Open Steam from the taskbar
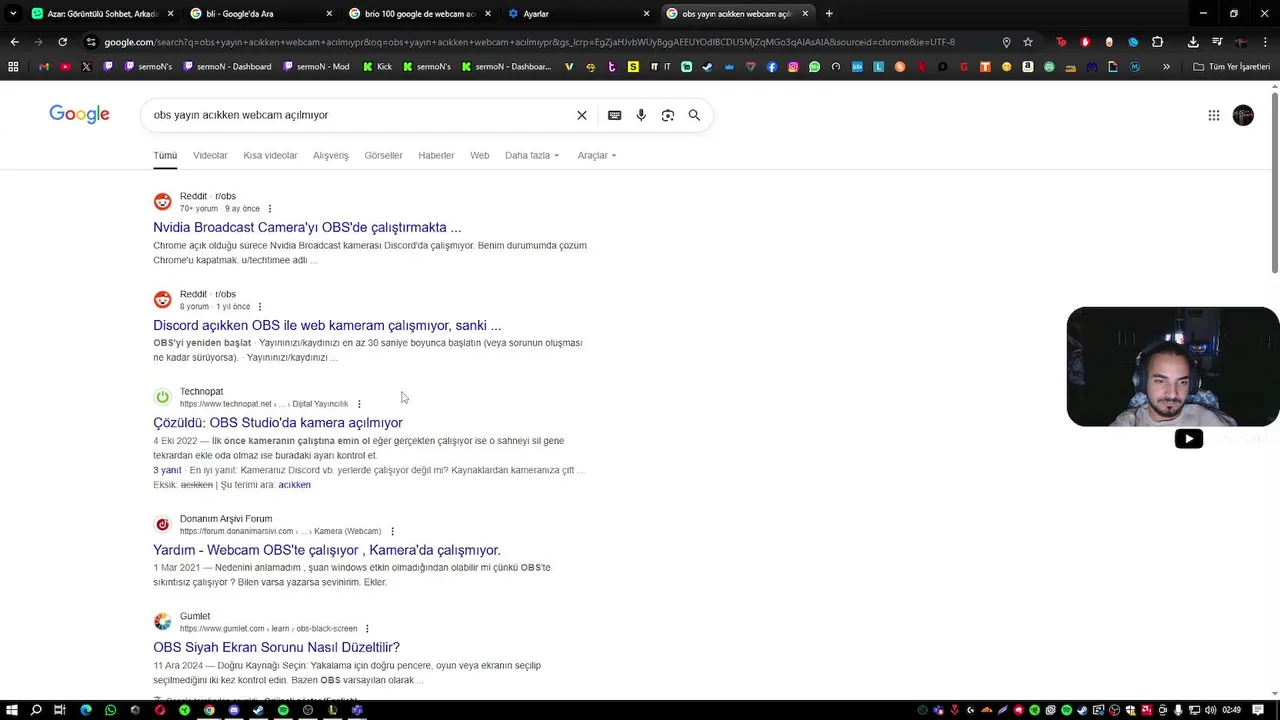Screen dimensions: 1280x720 tap(258, 710)
